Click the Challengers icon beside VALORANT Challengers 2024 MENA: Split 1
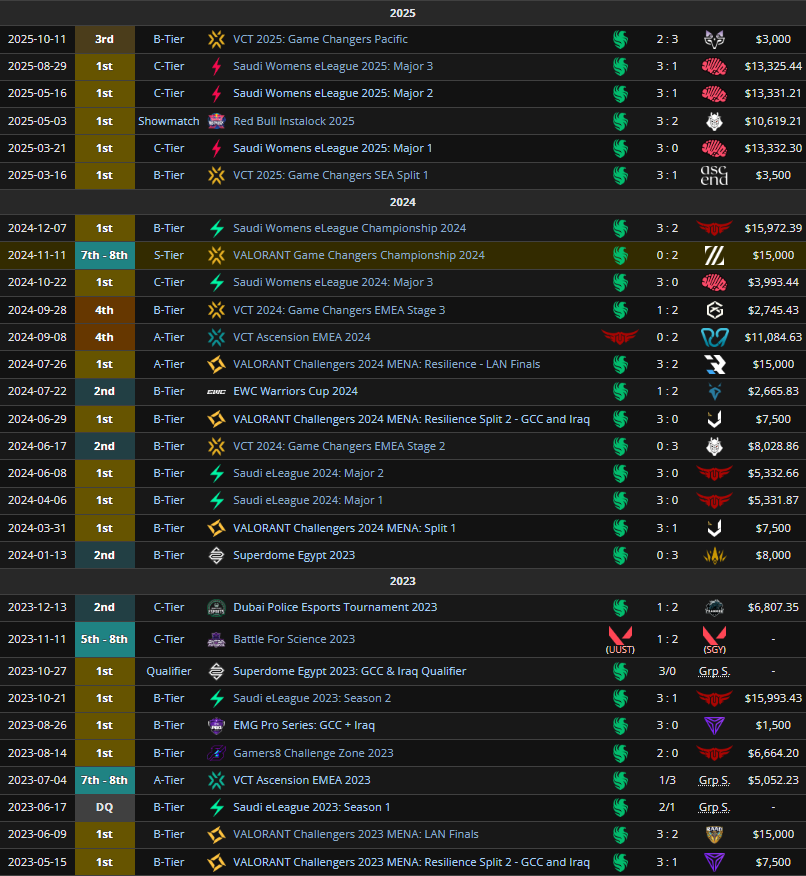 pos(216,528)
